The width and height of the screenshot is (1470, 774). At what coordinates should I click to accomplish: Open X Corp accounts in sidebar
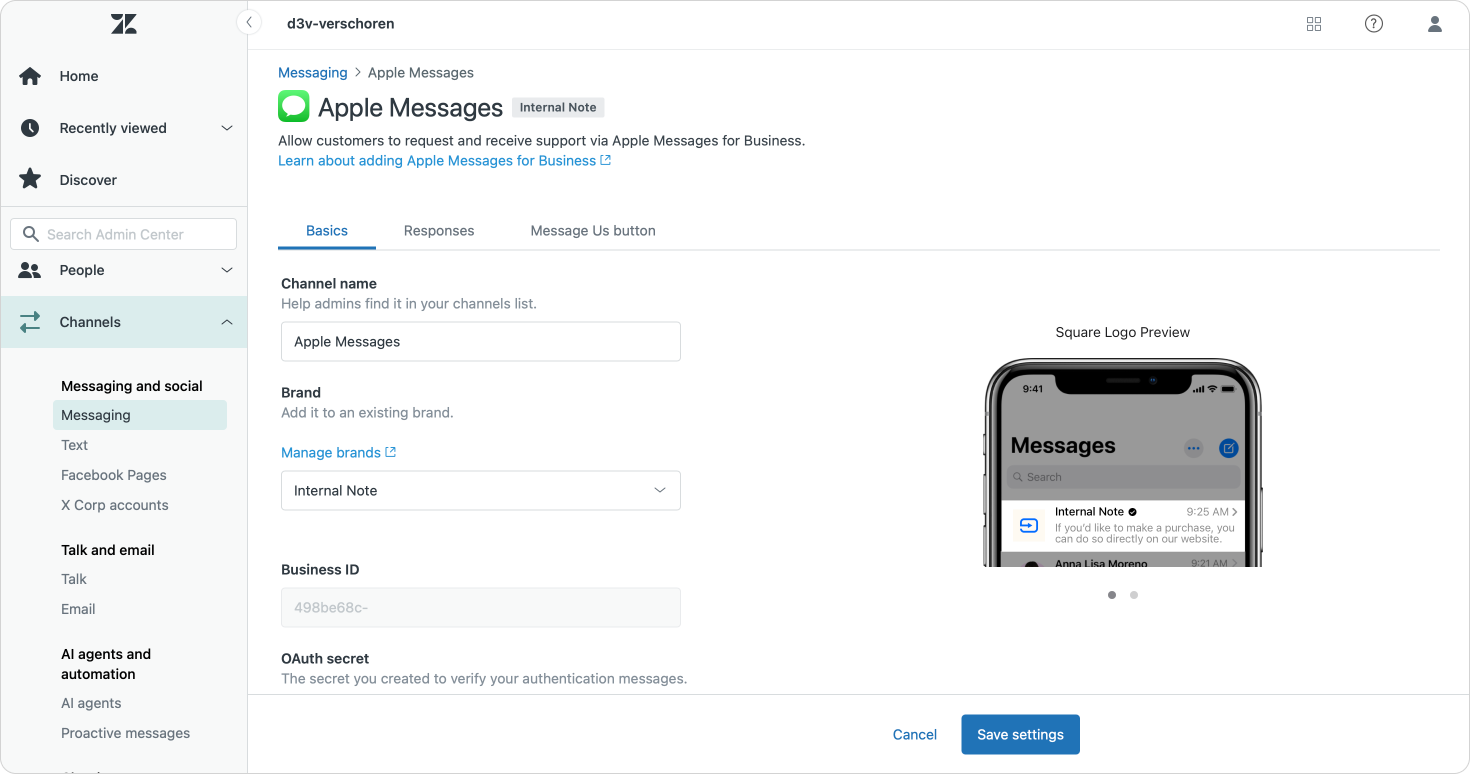tap(115, 505)
